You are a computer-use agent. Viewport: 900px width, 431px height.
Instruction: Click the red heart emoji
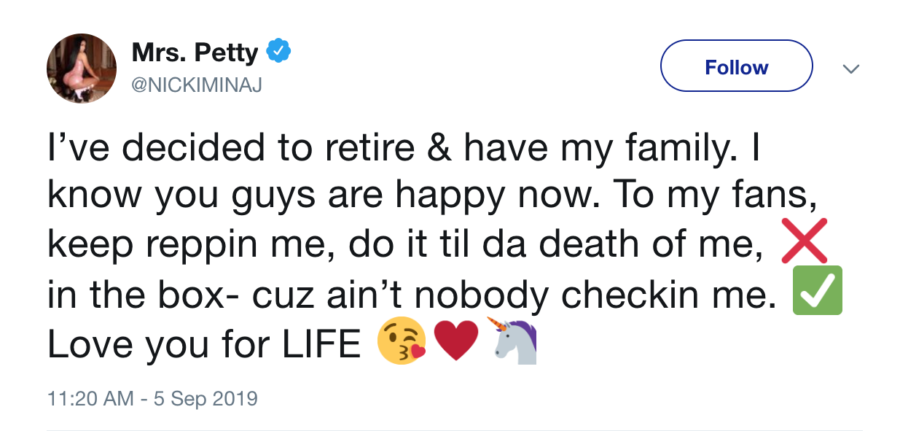(x=456, y=340)
